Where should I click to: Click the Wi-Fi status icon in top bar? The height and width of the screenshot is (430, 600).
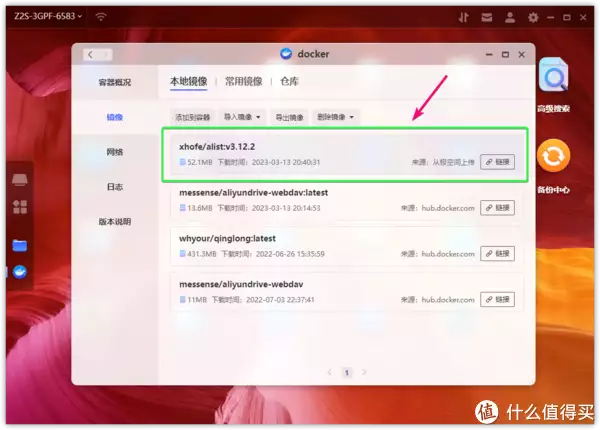pyautogui.click(x=101, y=16)
